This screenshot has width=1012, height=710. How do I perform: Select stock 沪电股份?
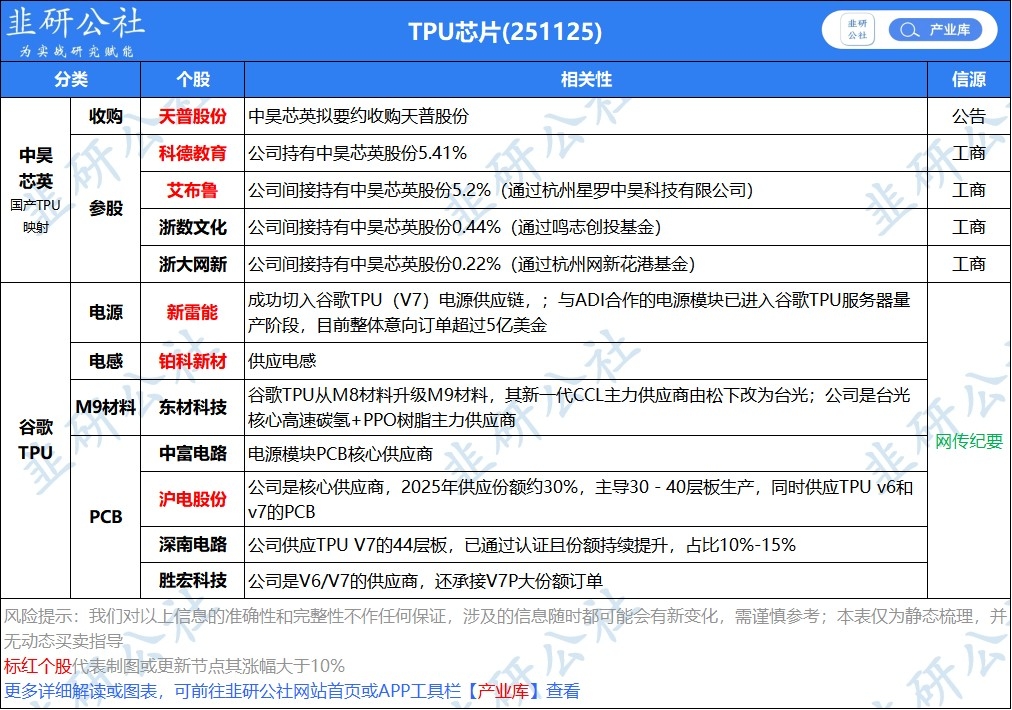click(192, 499)
